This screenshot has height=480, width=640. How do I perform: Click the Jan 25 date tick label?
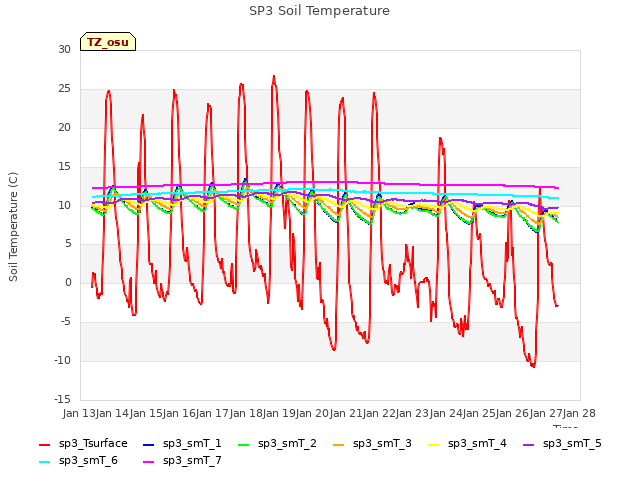pyautogui.click(x=479, y=413)
